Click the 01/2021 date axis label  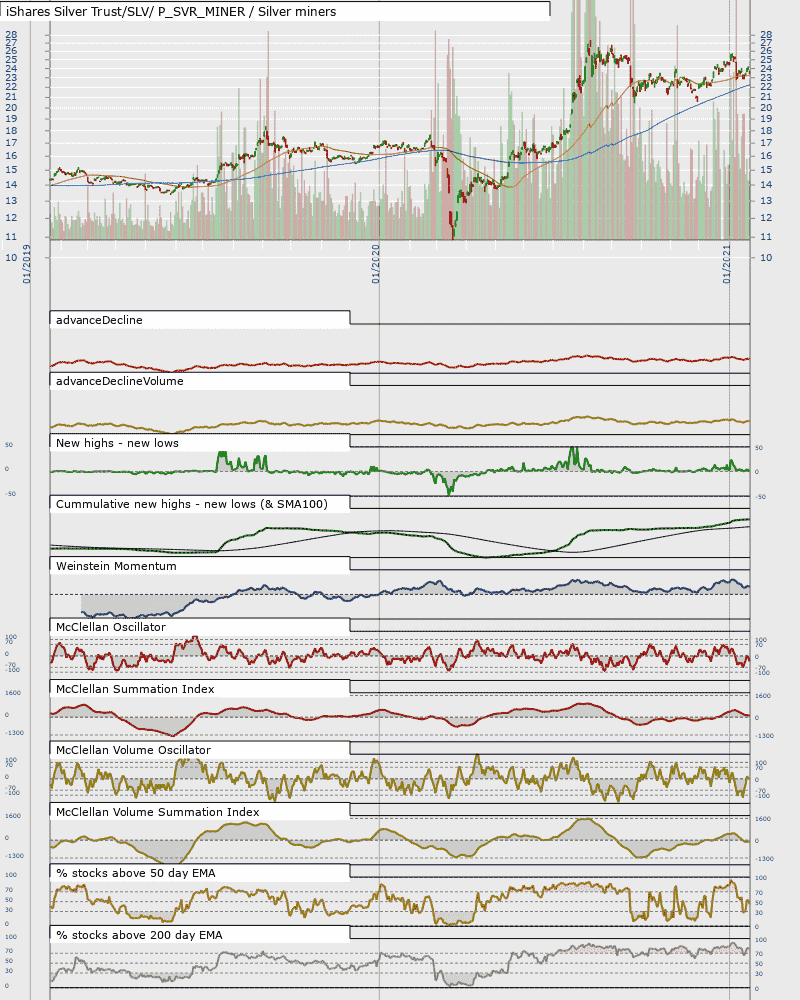coord(727,264)
